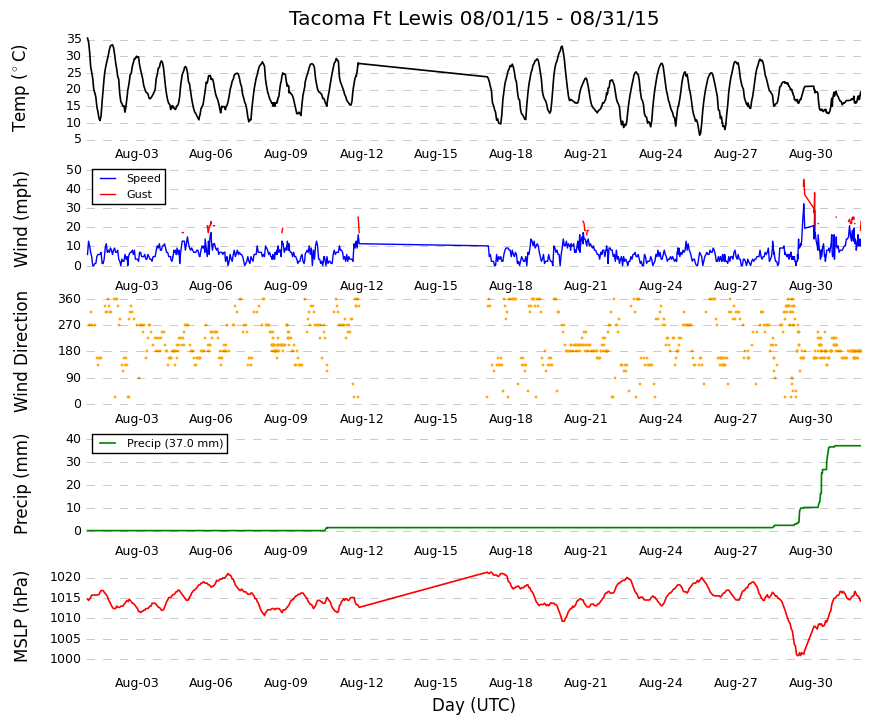Screen dimensions: 871x725
Task: Click the Day (UTC) x-axis label
Action: (x=474, y=705)
